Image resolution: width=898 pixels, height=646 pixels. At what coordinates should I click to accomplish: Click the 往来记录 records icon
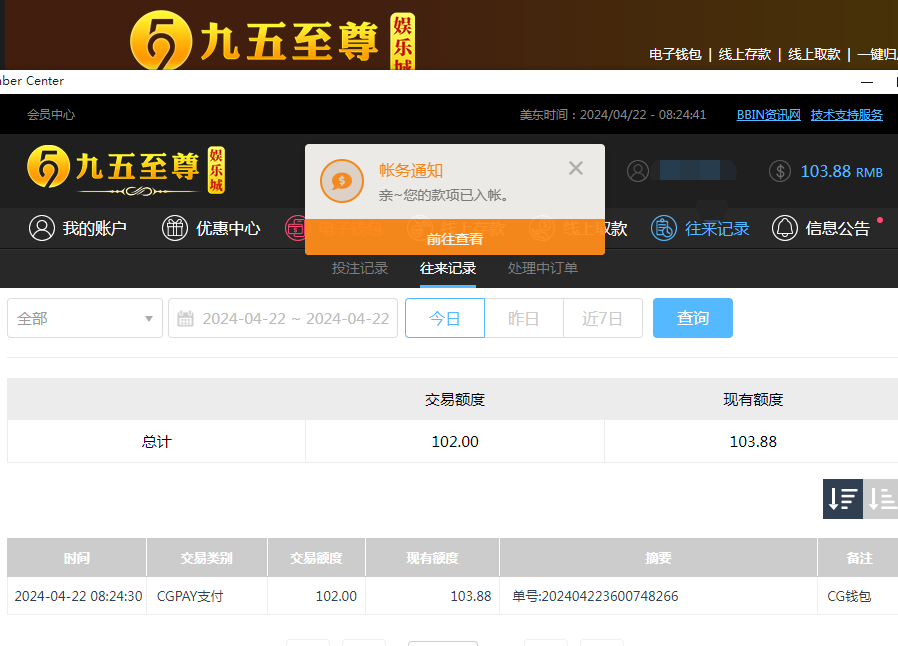point(664,228)
